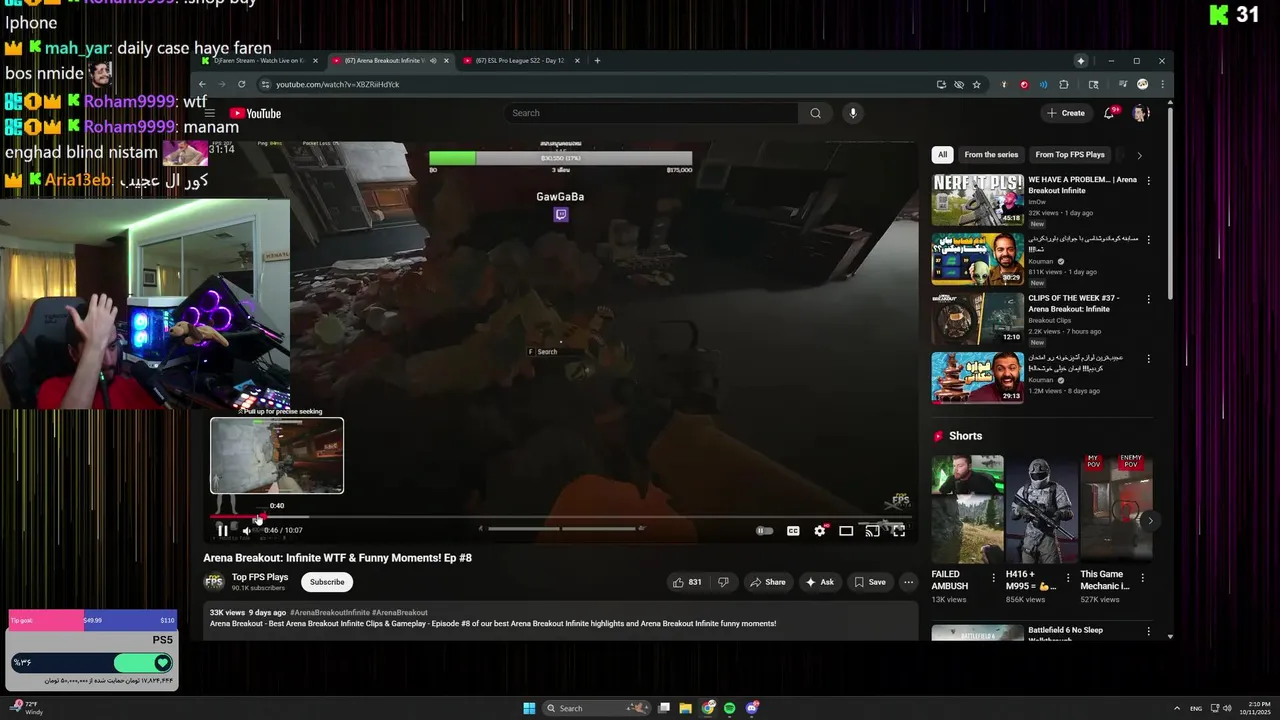Open video settings gear icon
The height and width of the screenshot is (720, 1280).
[x=820, y=531]
